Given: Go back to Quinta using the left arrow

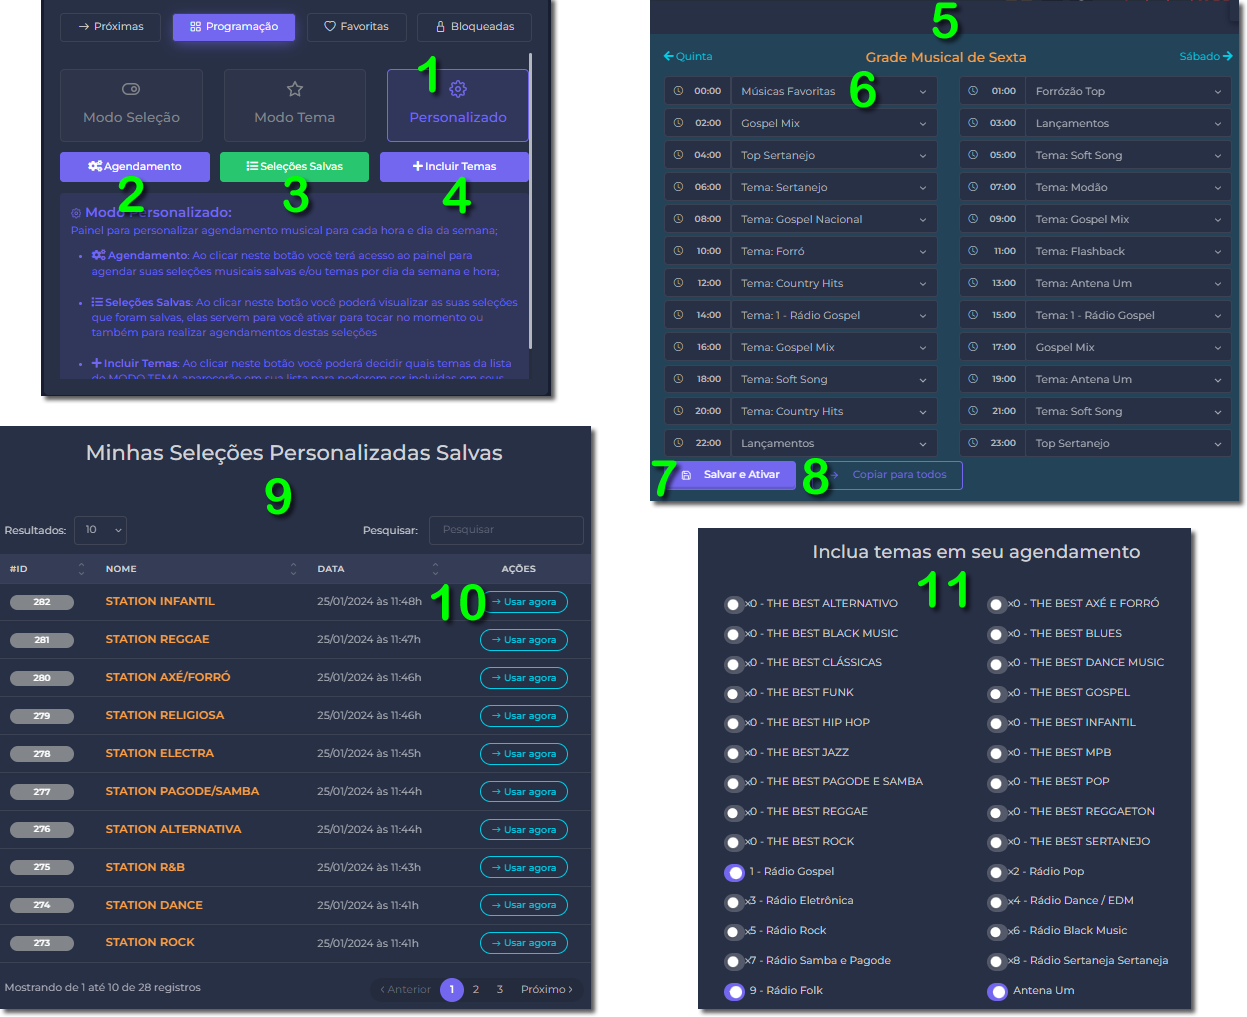Looking at the screenshot, I should point(669,56).
